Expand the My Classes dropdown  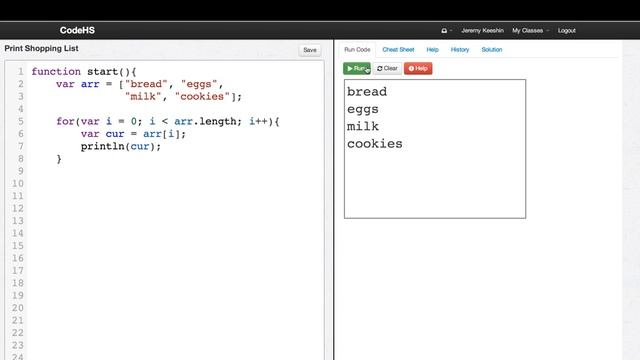pos(530,31)
